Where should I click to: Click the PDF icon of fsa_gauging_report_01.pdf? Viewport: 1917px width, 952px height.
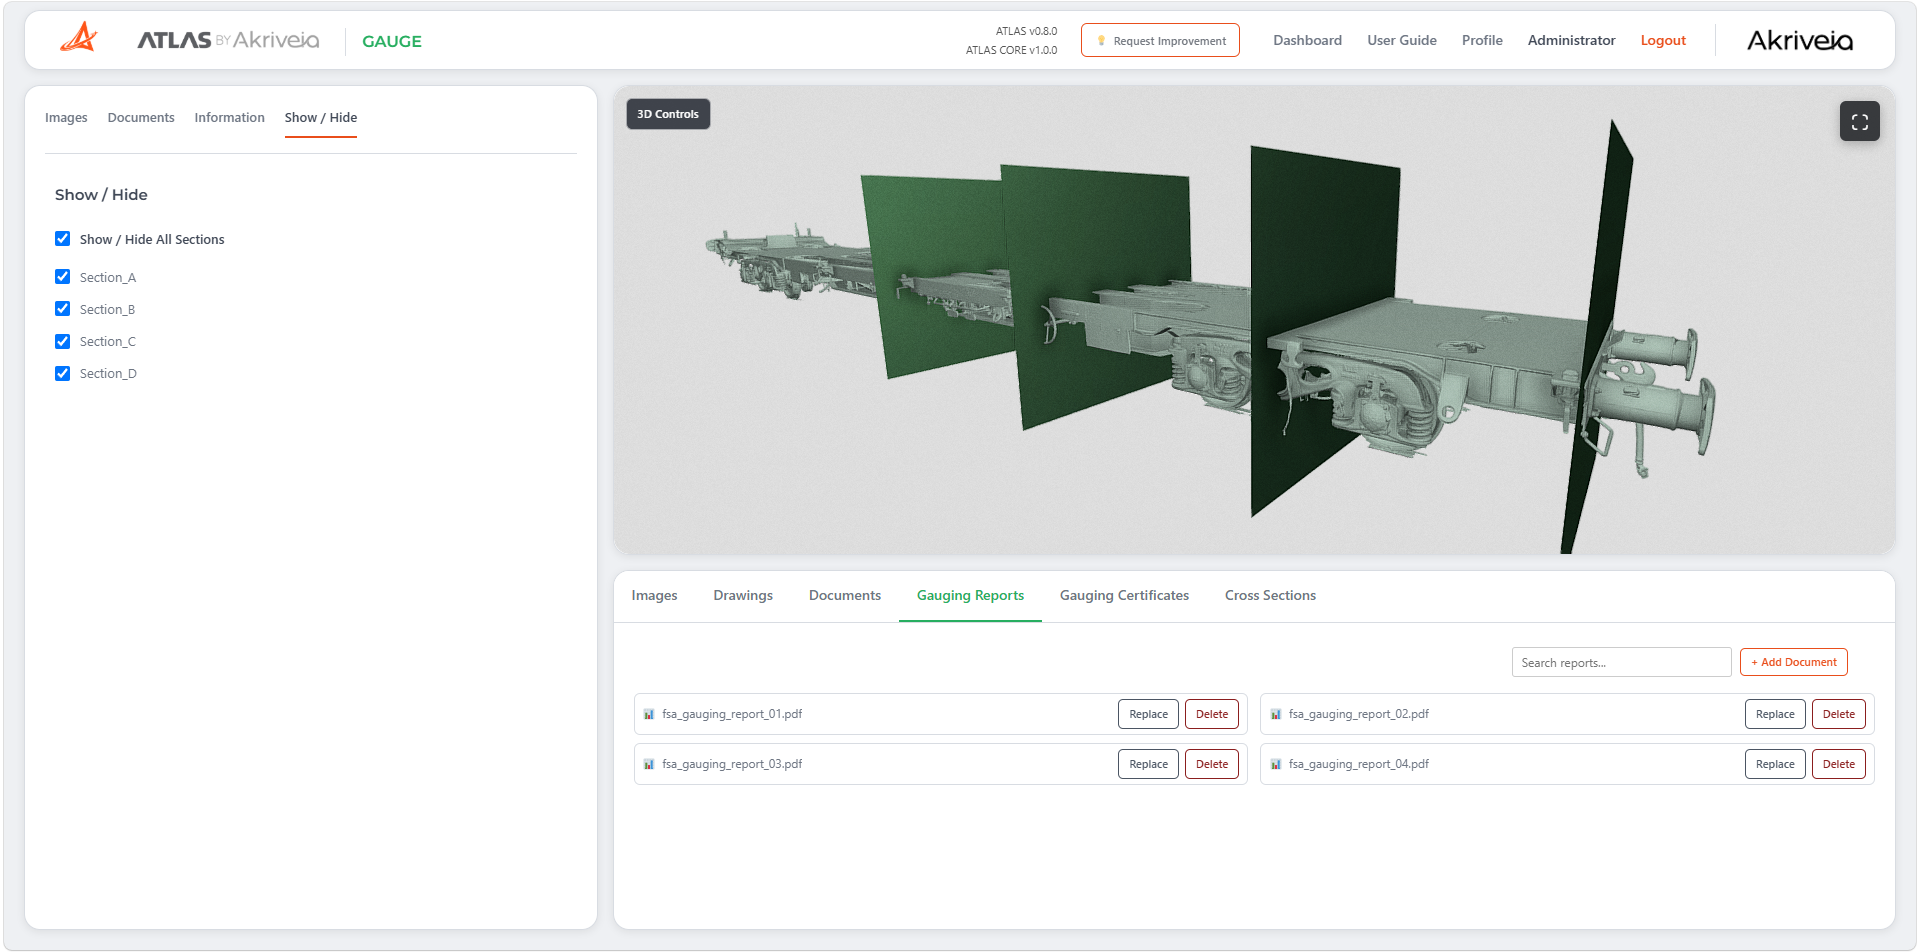click(x=649, y=714)
